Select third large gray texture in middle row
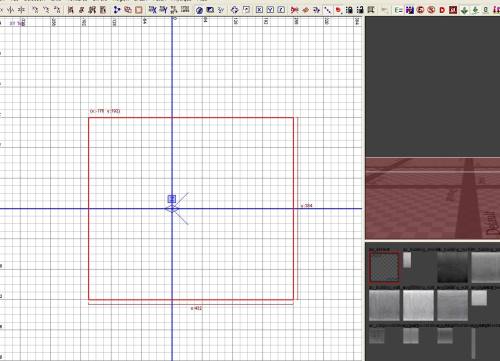 coord(452,305)
